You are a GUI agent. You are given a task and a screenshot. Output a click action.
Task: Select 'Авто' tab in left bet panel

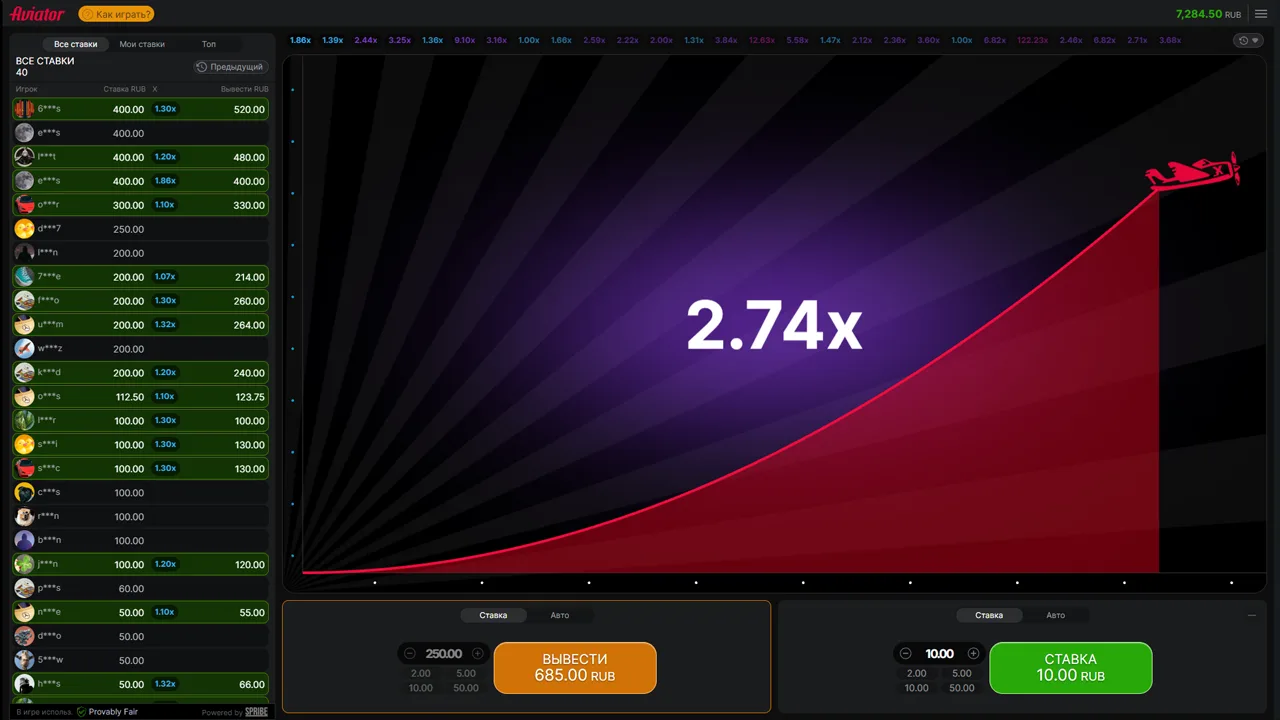tap(560, 615)
